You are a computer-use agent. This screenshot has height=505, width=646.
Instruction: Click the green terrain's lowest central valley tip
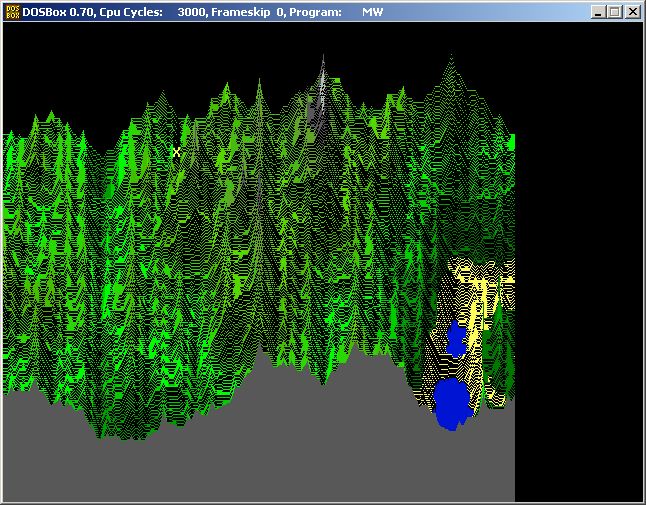(321, 383)
